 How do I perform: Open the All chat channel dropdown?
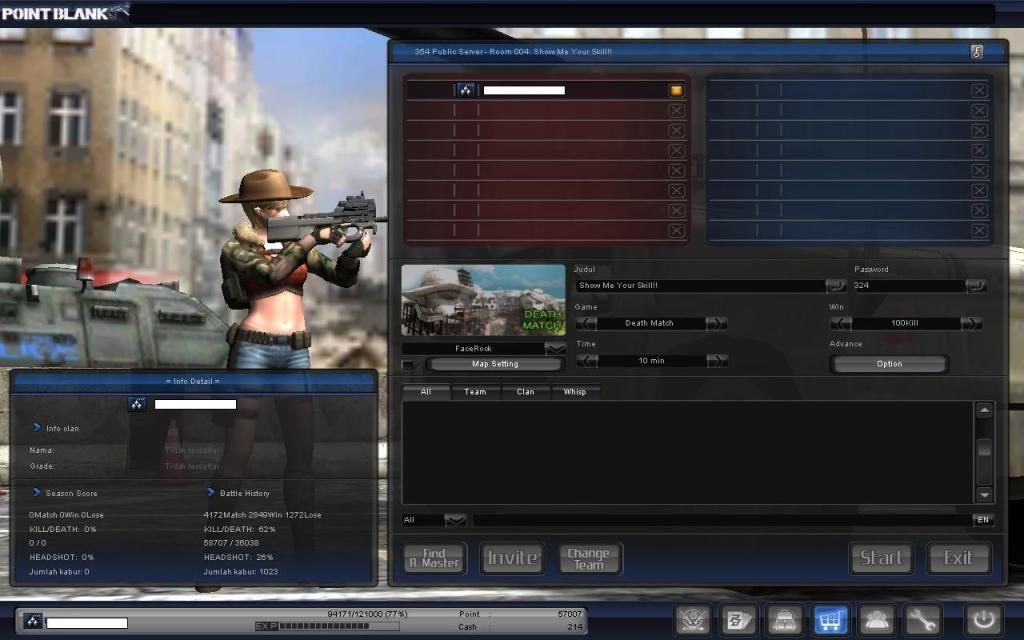[455, 520]
